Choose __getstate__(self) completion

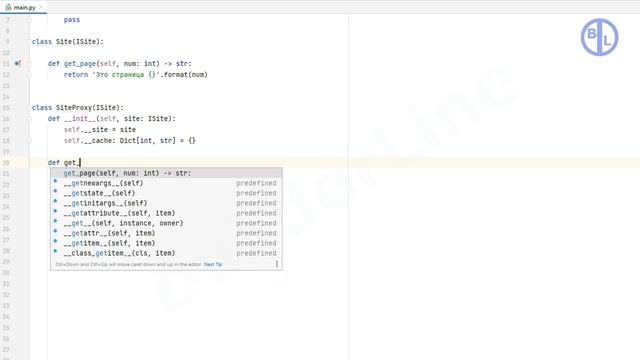(x=166, y=193)
